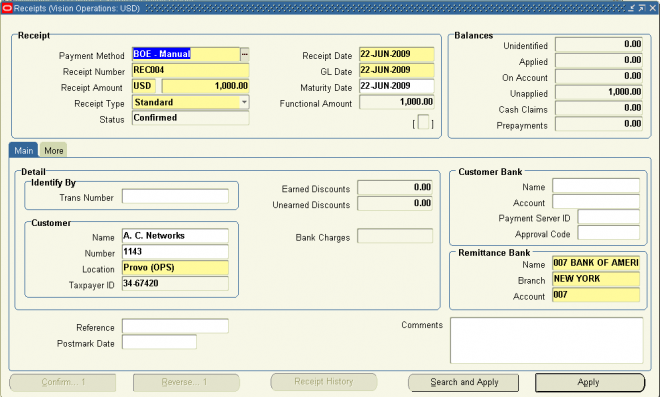660x397 pixels.
Task: Click the Receipt History button
Action: coord(324,382)
